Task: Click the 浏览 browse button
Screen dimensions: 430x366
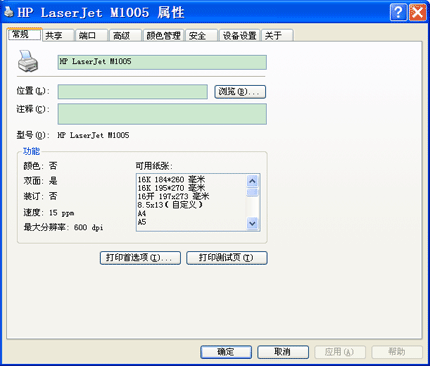Action: click(x=240, y=92)
